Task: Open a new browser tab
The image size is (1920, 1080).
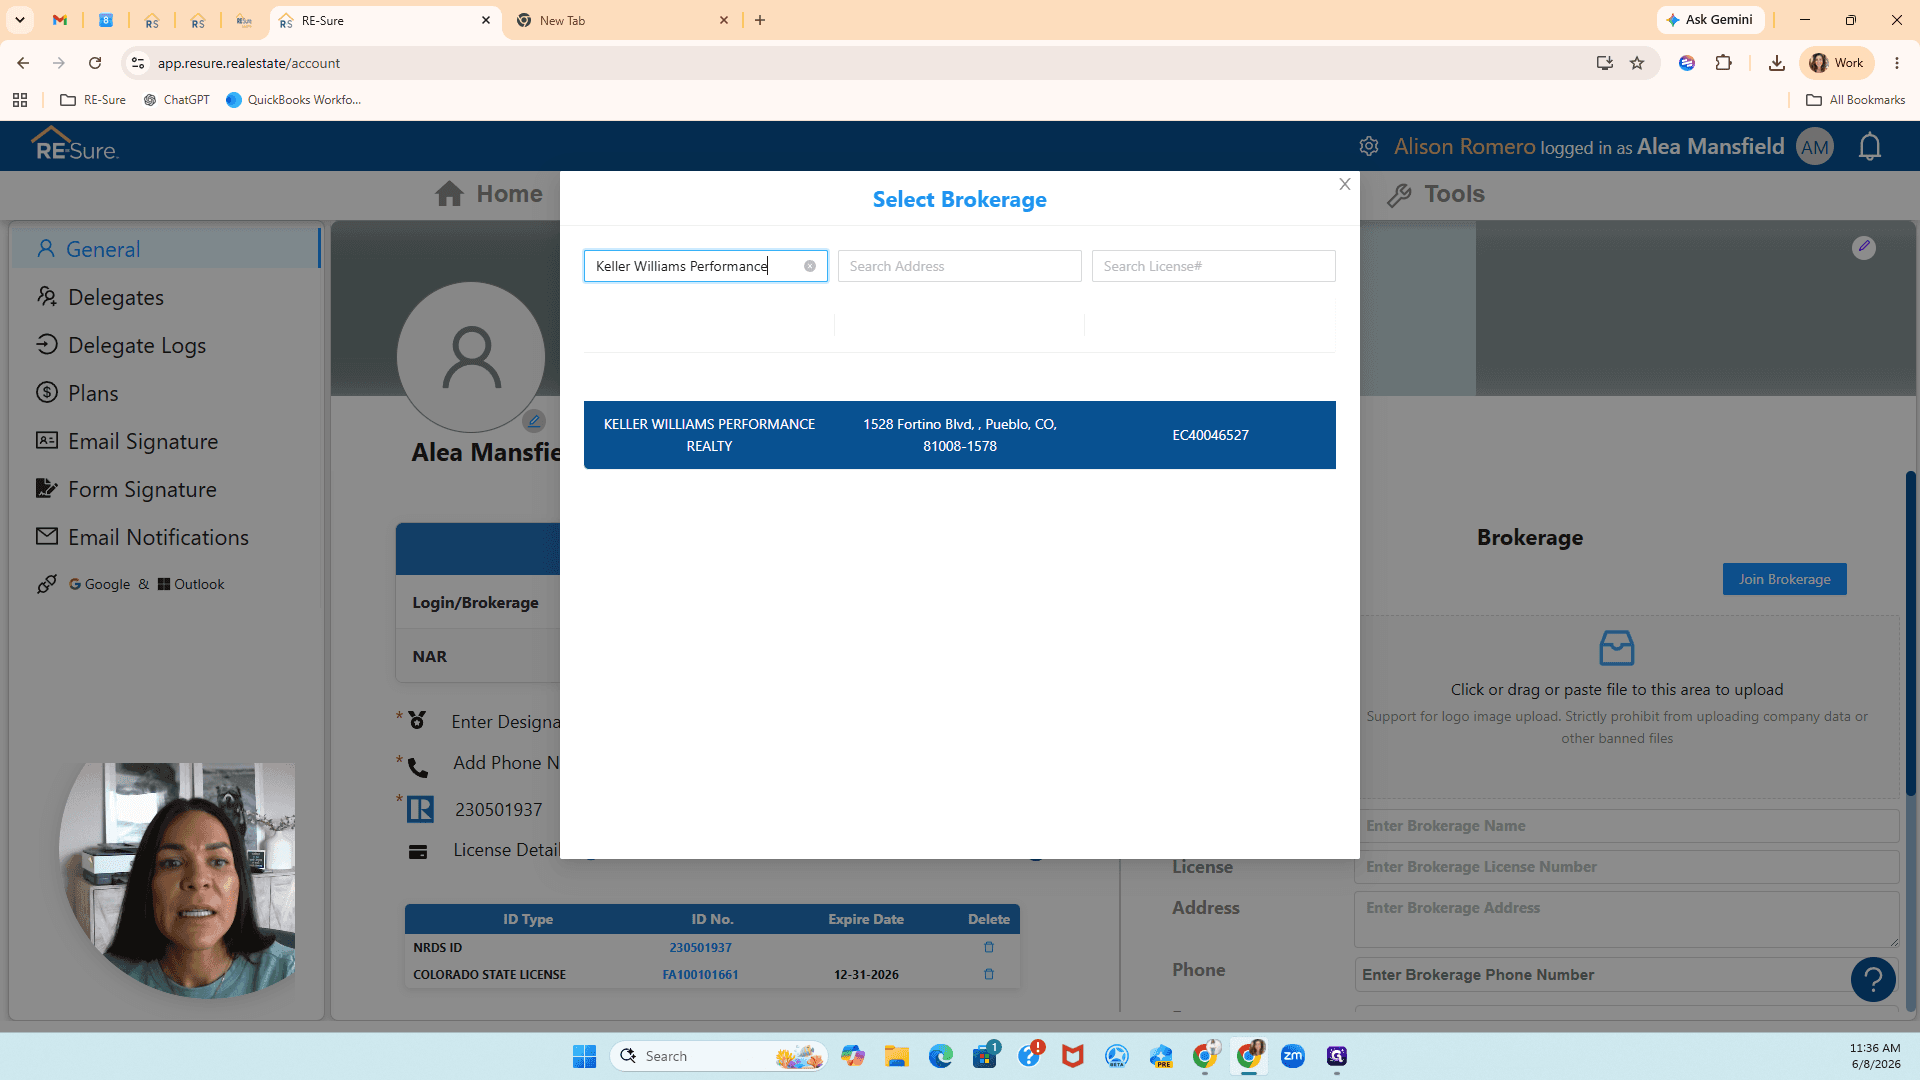Action: pyautogui.click(x=760, y=20)
